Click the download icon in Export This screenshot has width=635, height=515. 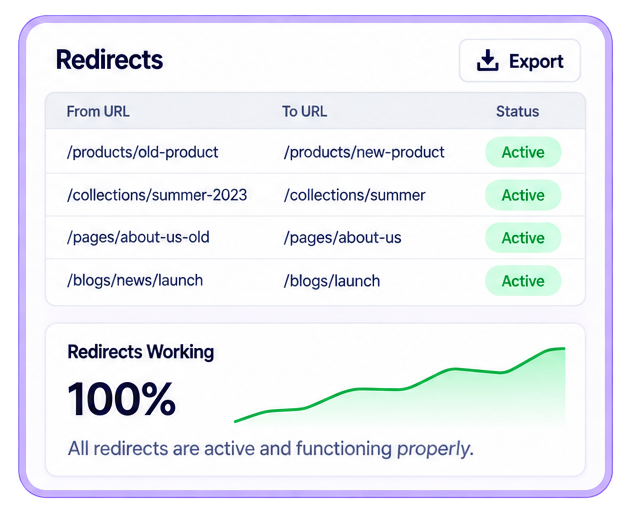487,61
